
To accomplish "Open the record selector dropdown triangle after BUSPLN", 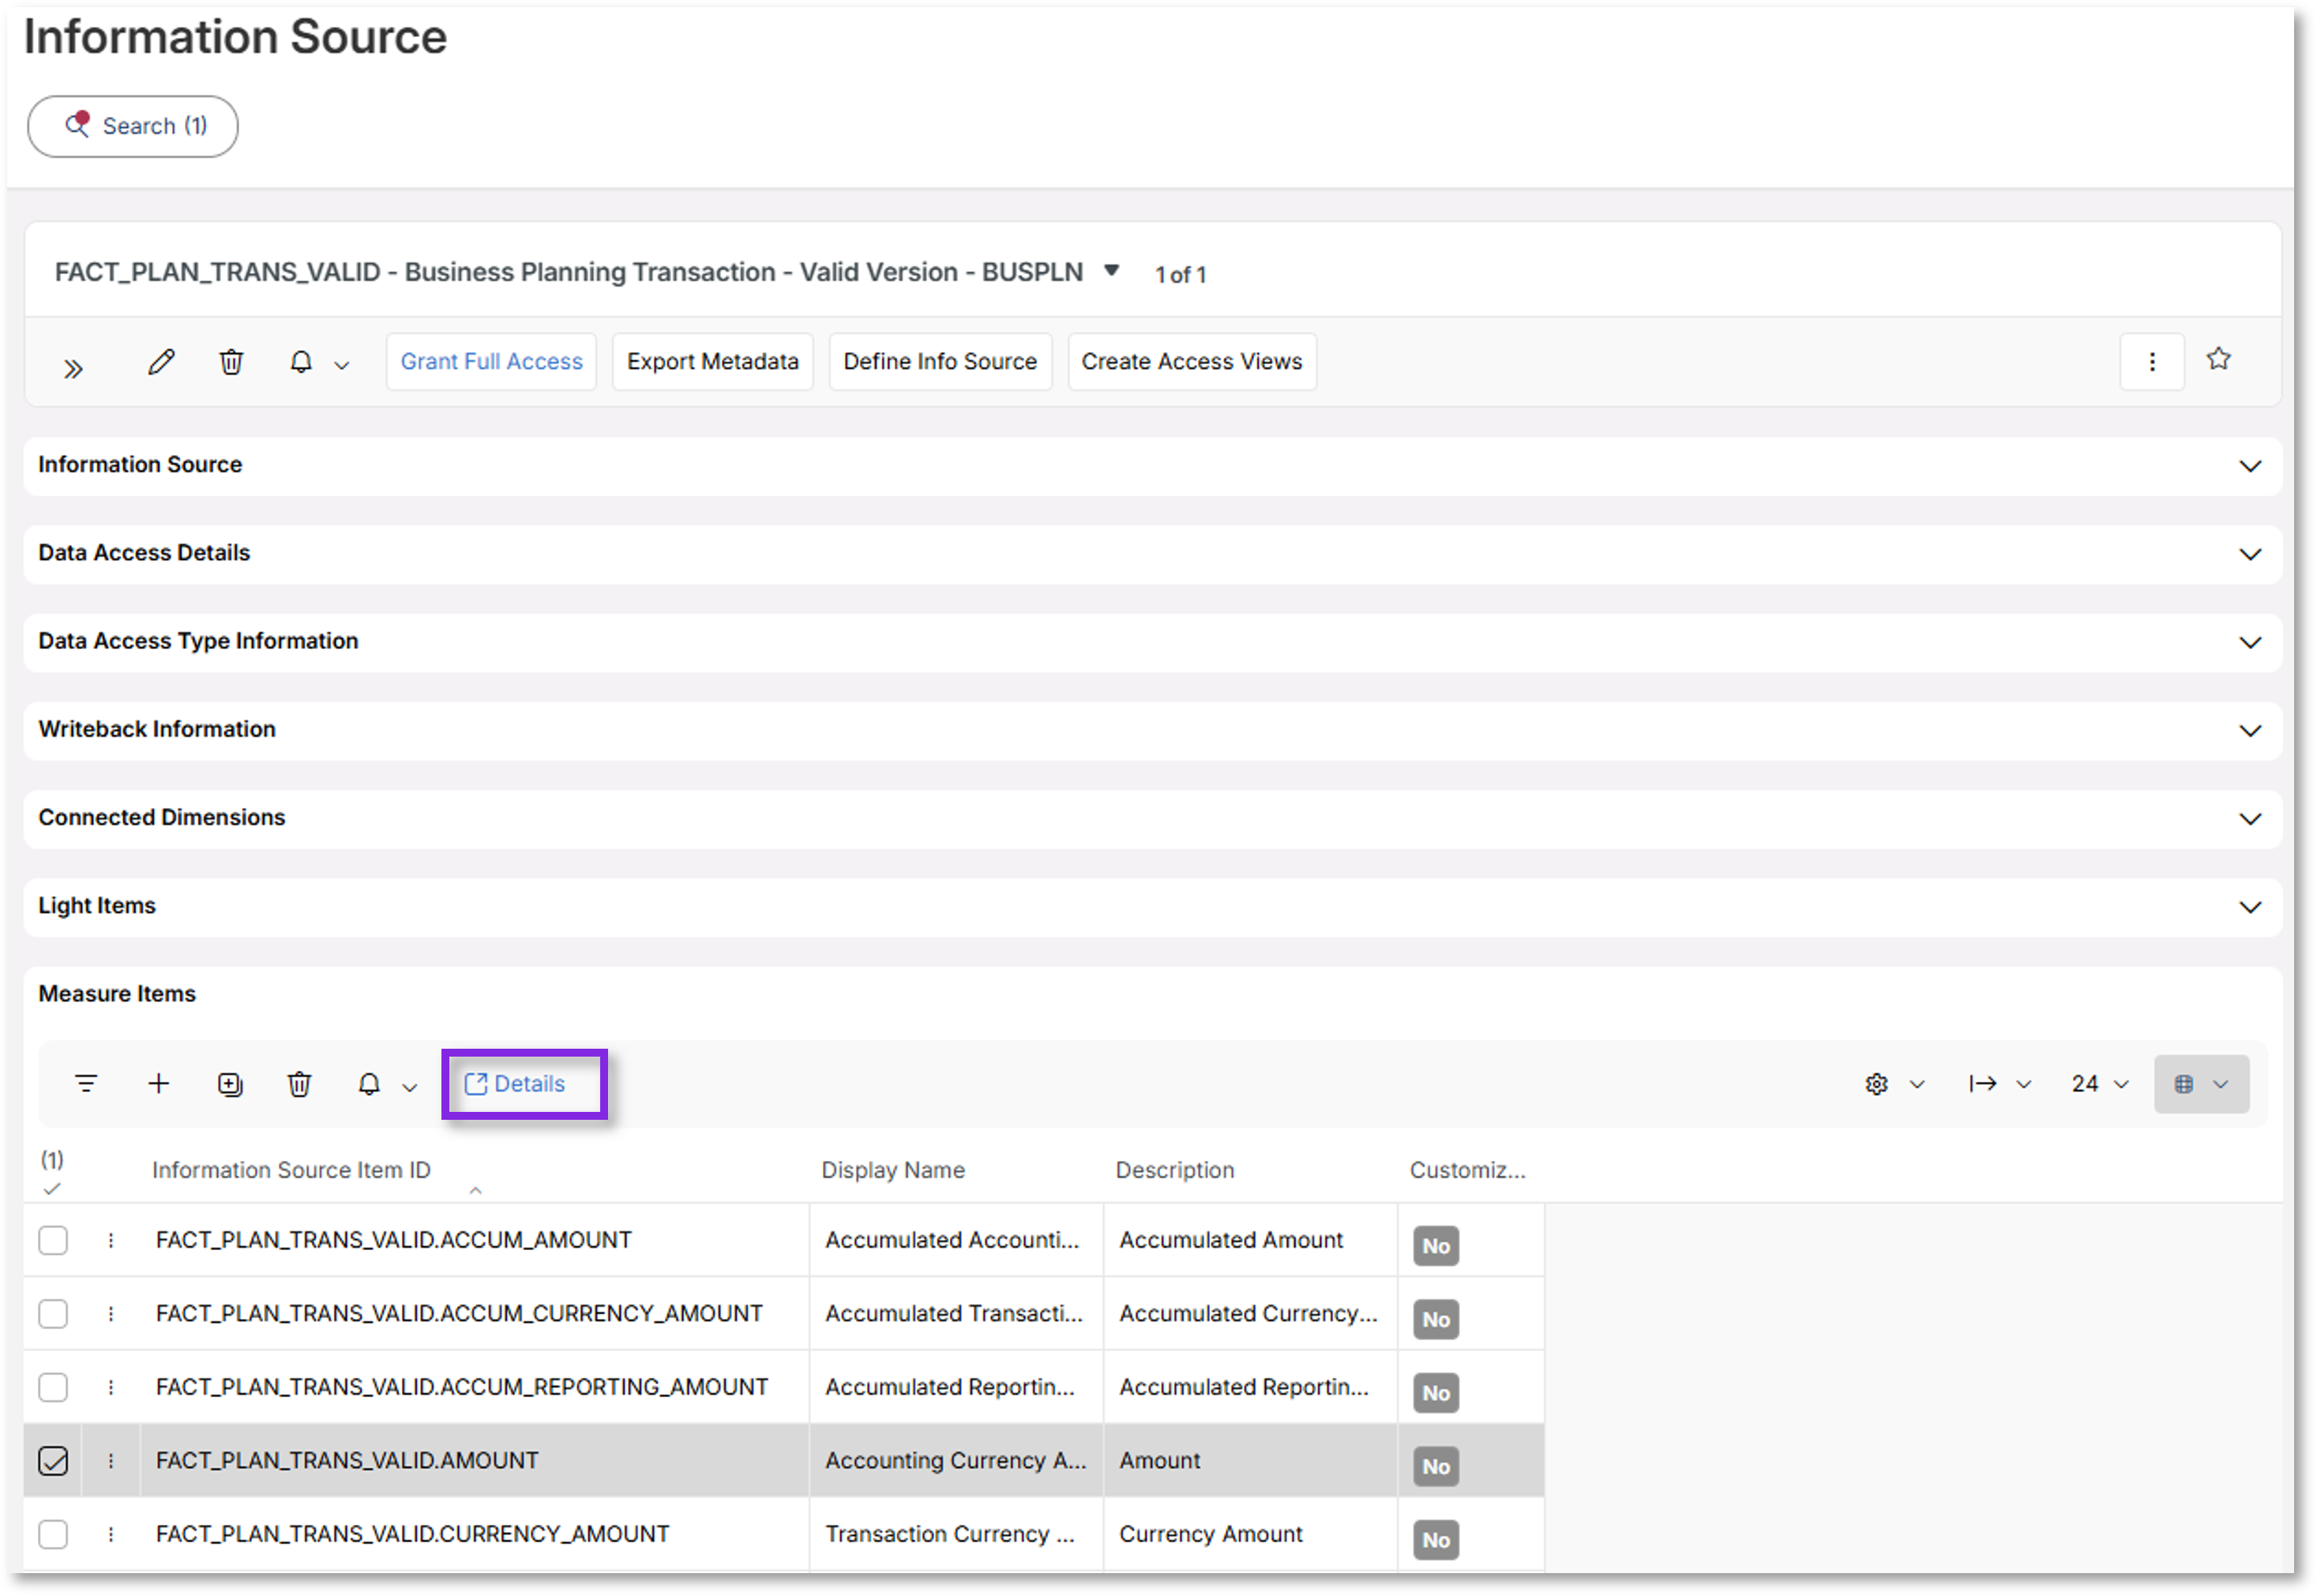I will (x=1110, y=270).
